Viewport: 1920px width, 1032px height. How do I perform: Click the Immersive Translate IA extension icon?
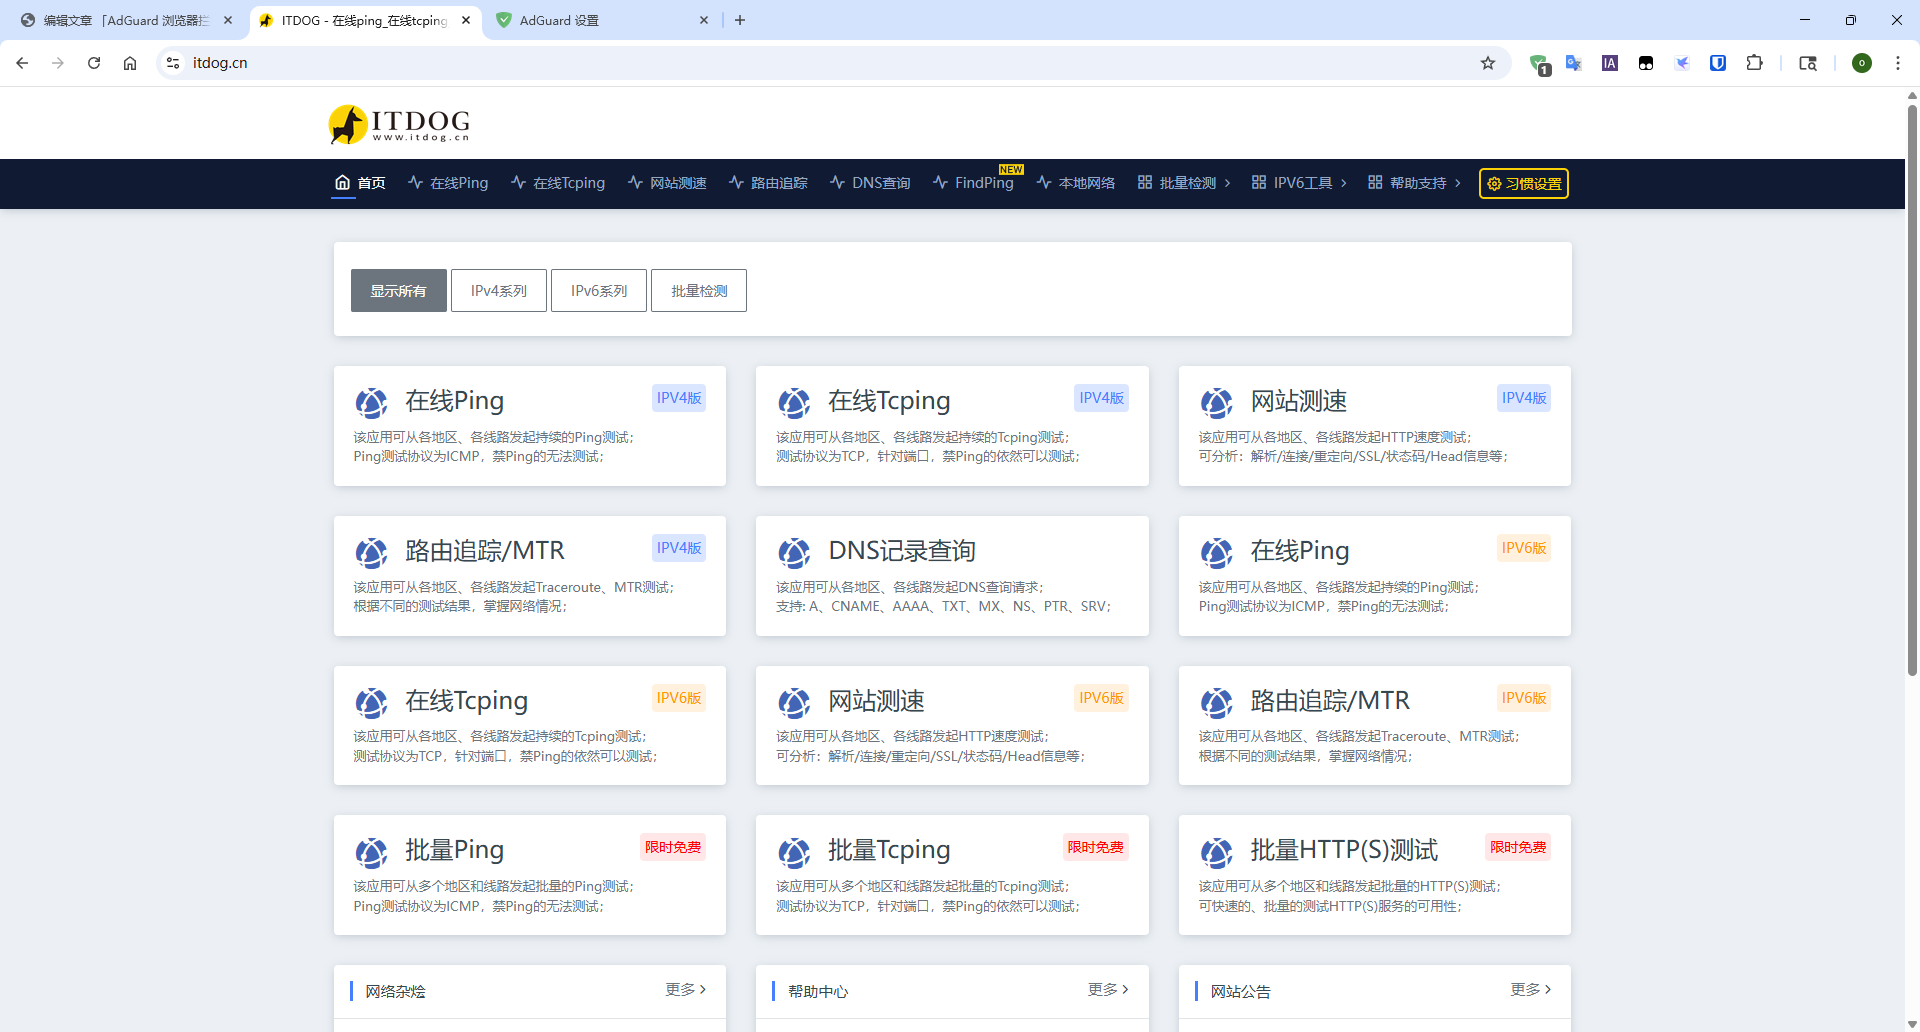[x=1609, y=62]
